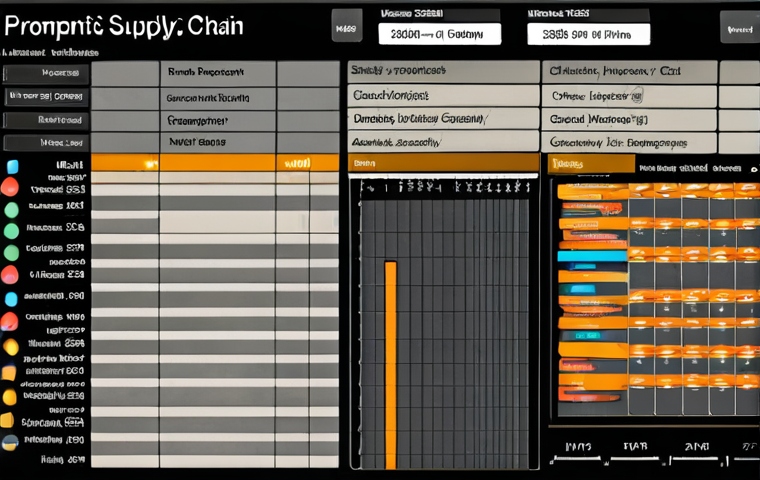Click the small dark gray button beside the title
The image size is (760, 480).
347,26
